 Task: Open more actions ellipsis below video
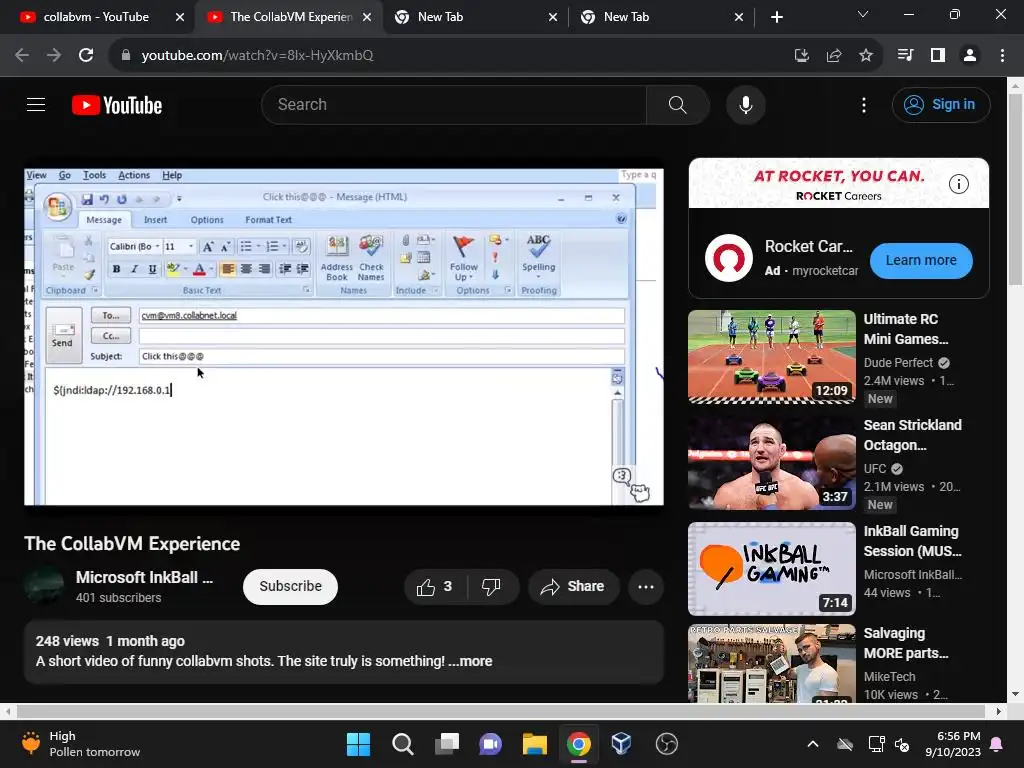point(646,586)
